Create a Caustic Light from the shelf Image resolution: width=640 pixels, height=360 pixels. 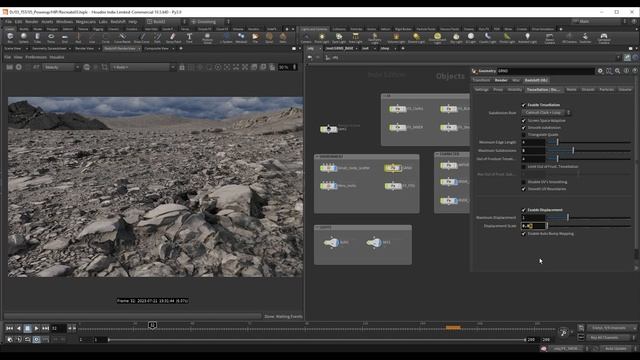coord(487,38)
